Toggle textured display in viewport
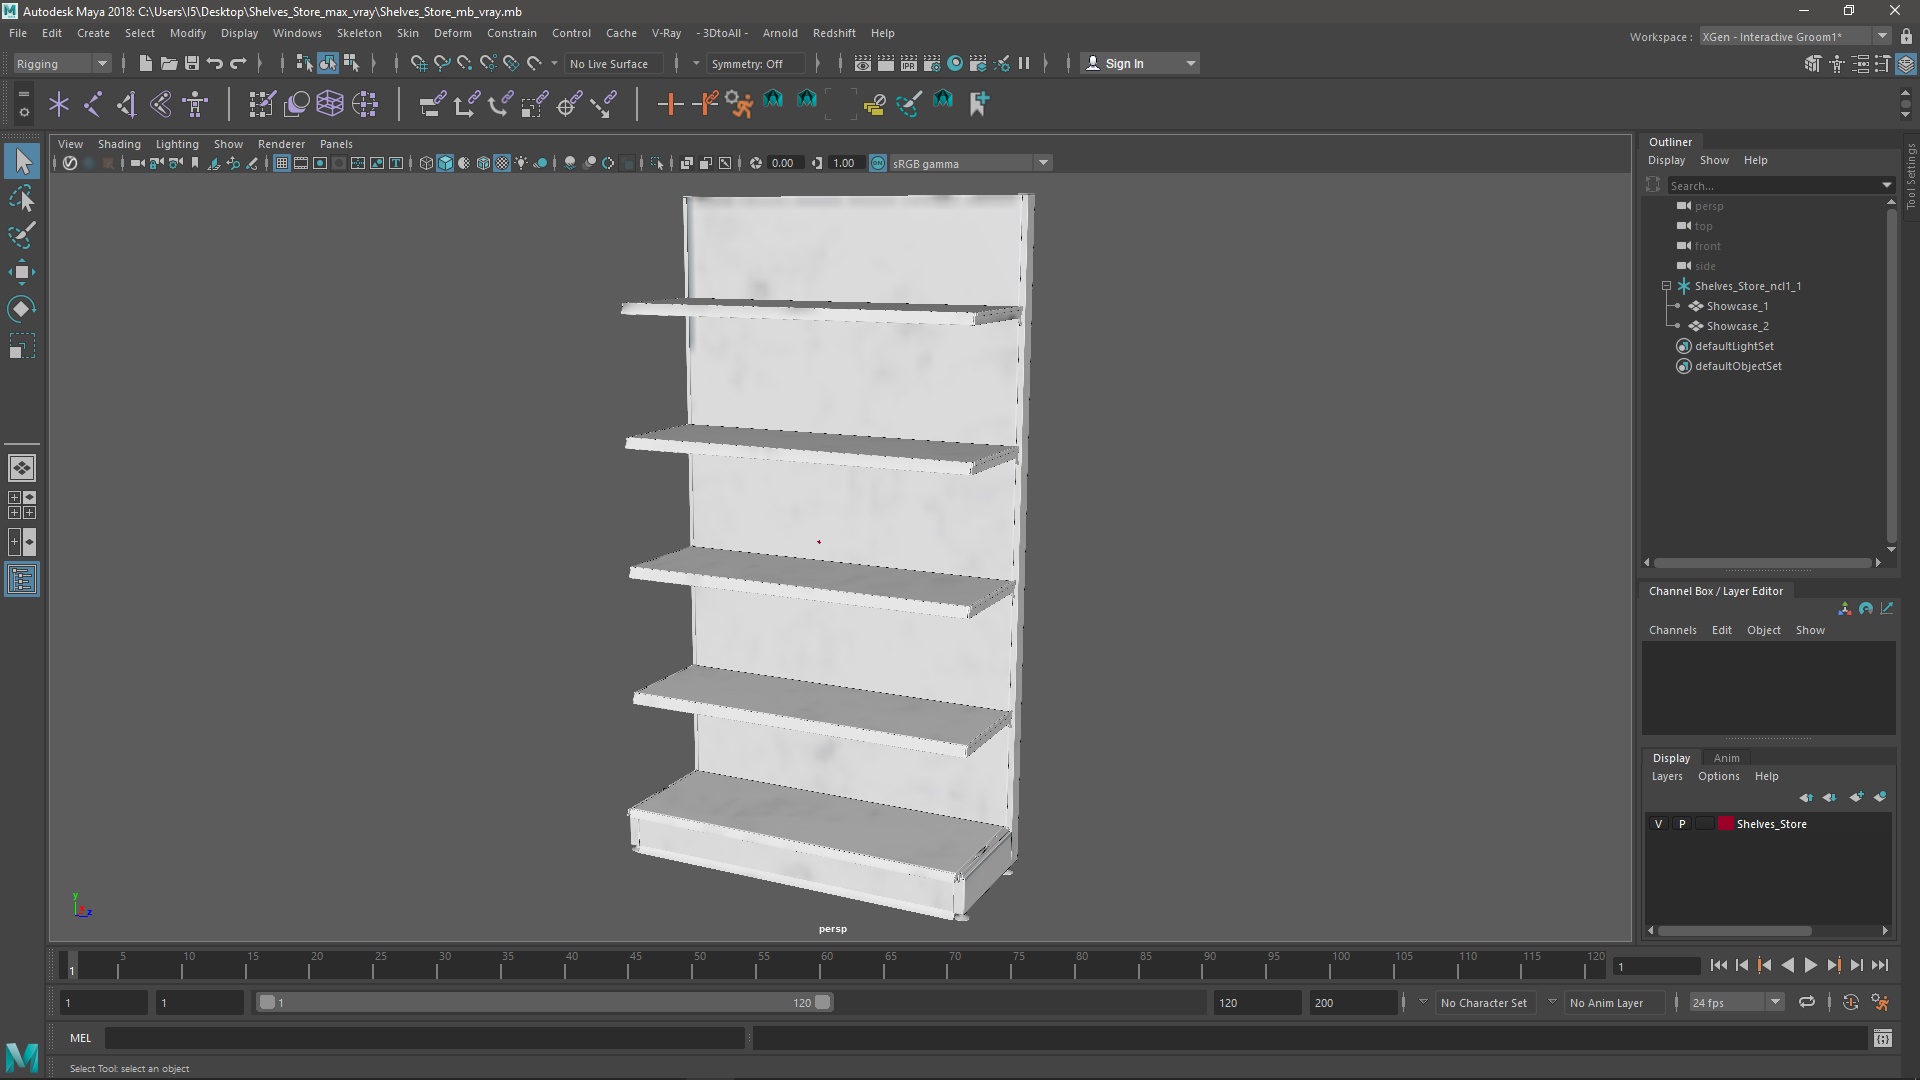The width and height of the screenshot is (1920, 1080). (502, 163)
